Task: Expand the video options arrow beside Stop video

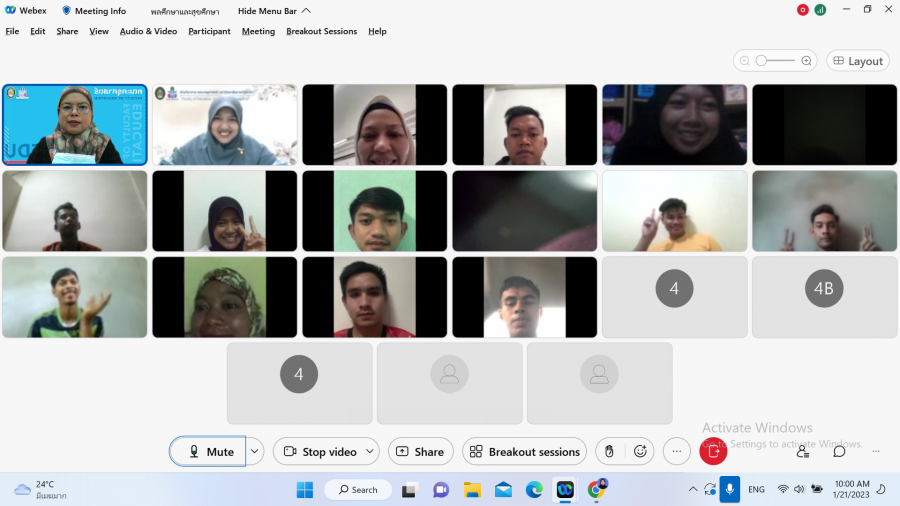Action: tap(370, 452)
